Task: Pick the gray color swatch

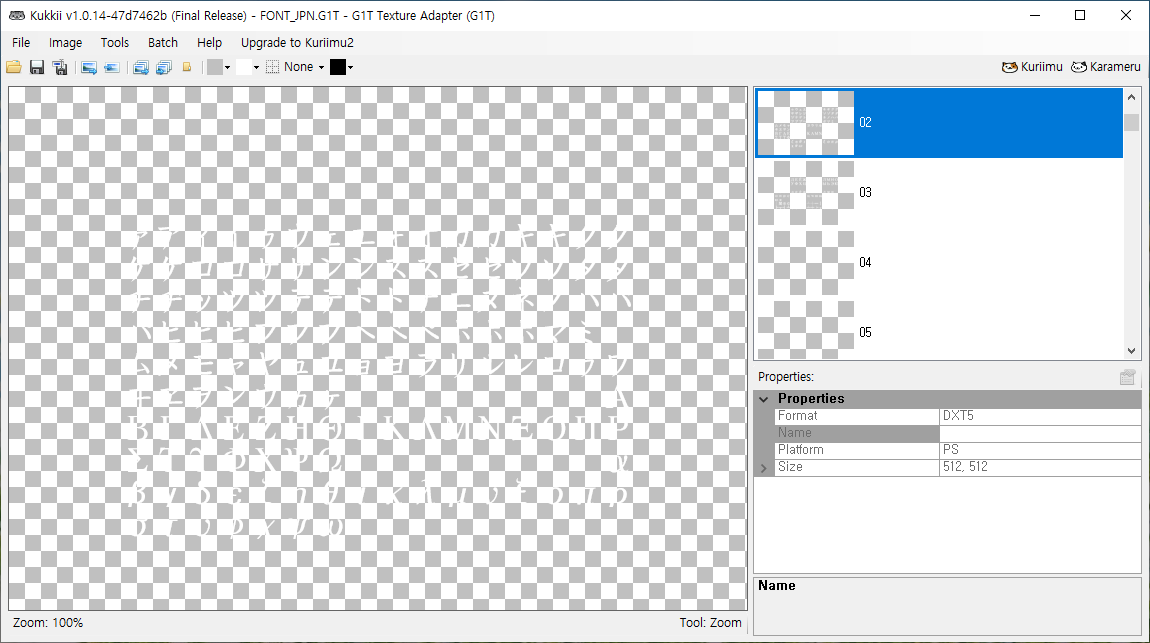Action: (x=215, y=67)
